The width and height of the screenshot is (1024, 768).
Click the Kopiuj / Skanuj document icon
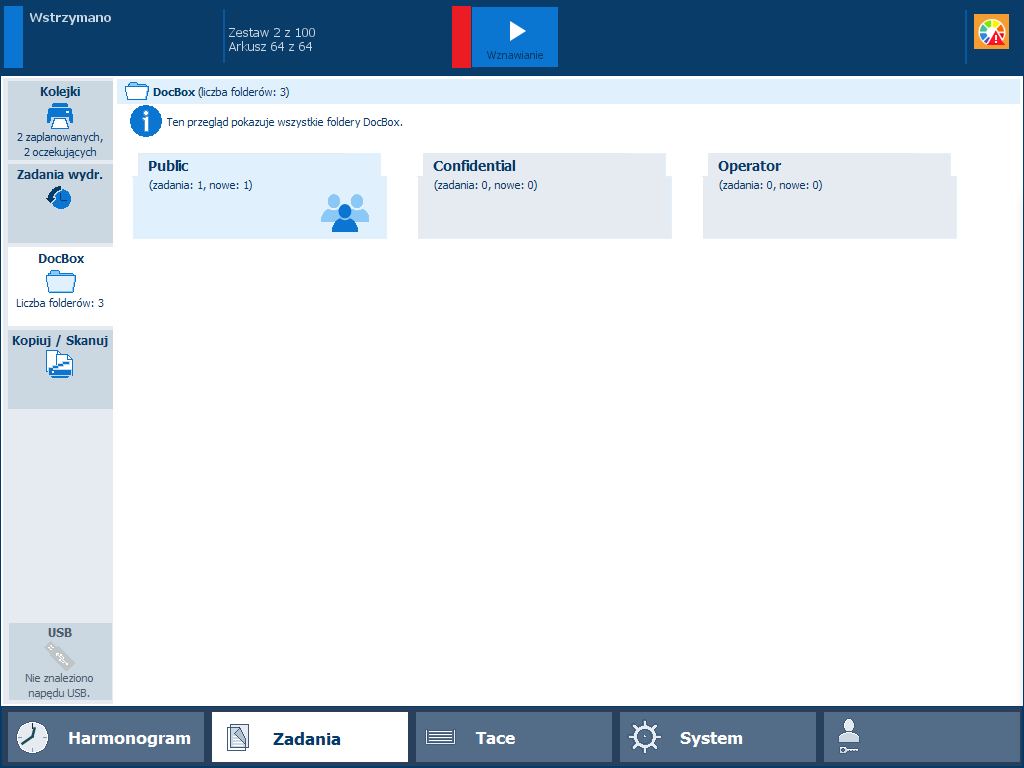[59, 364]
